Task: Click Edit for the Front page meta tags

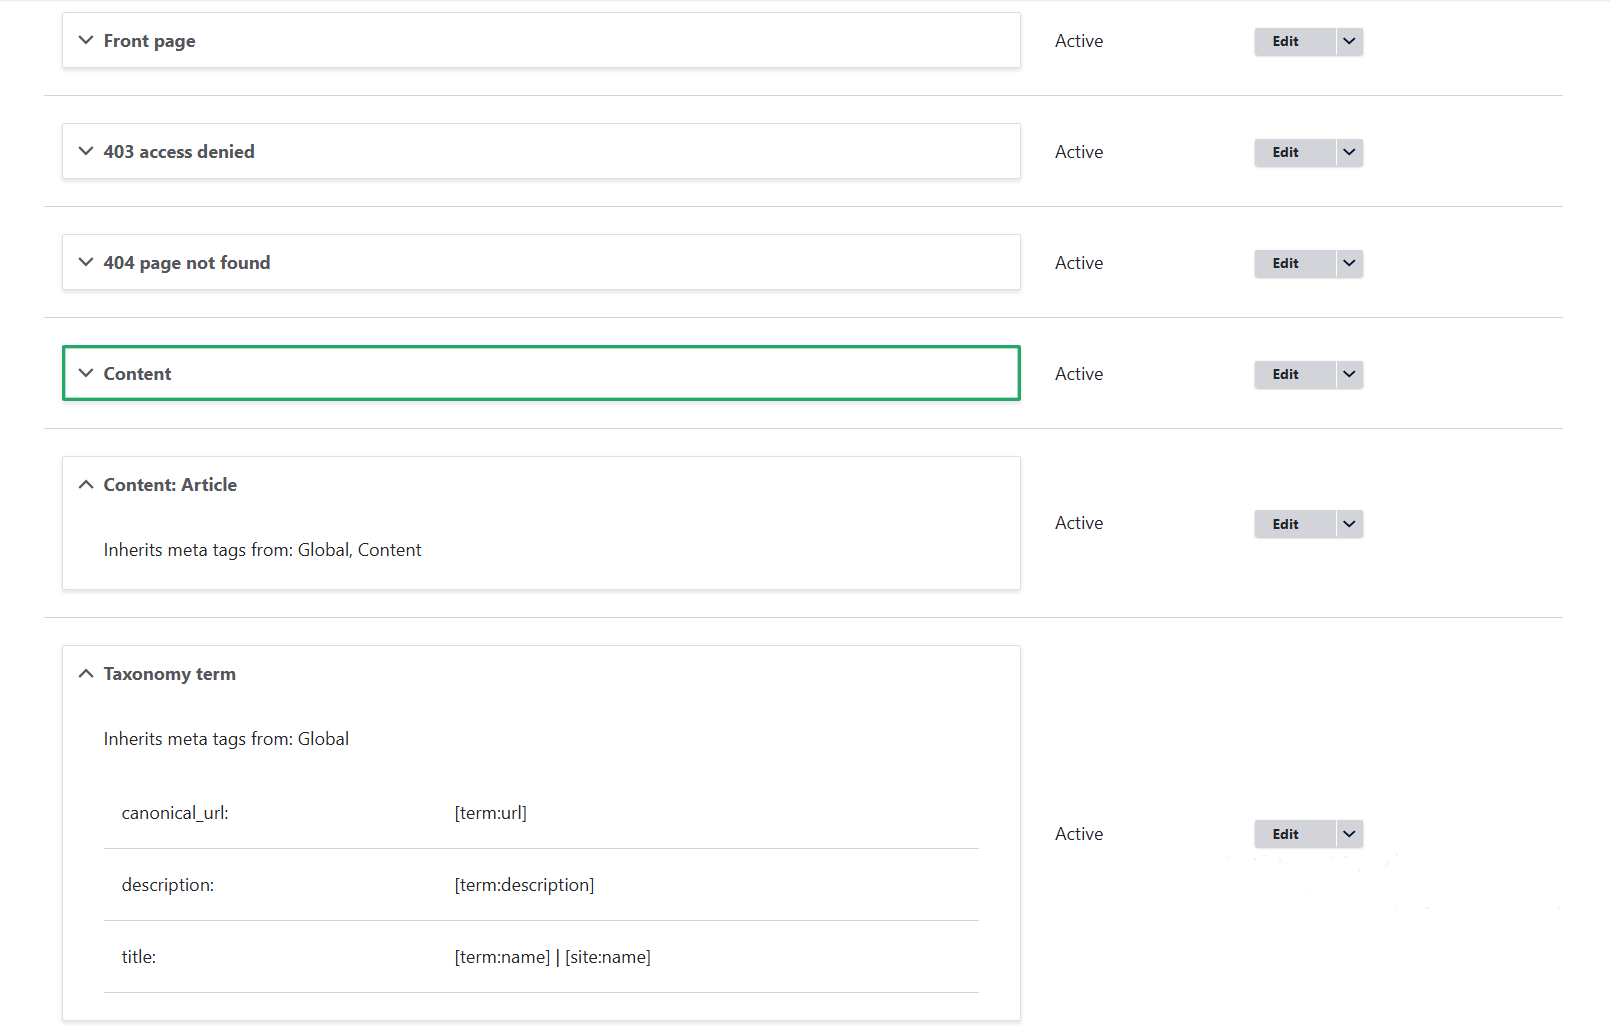Action: coord(1287,41)
